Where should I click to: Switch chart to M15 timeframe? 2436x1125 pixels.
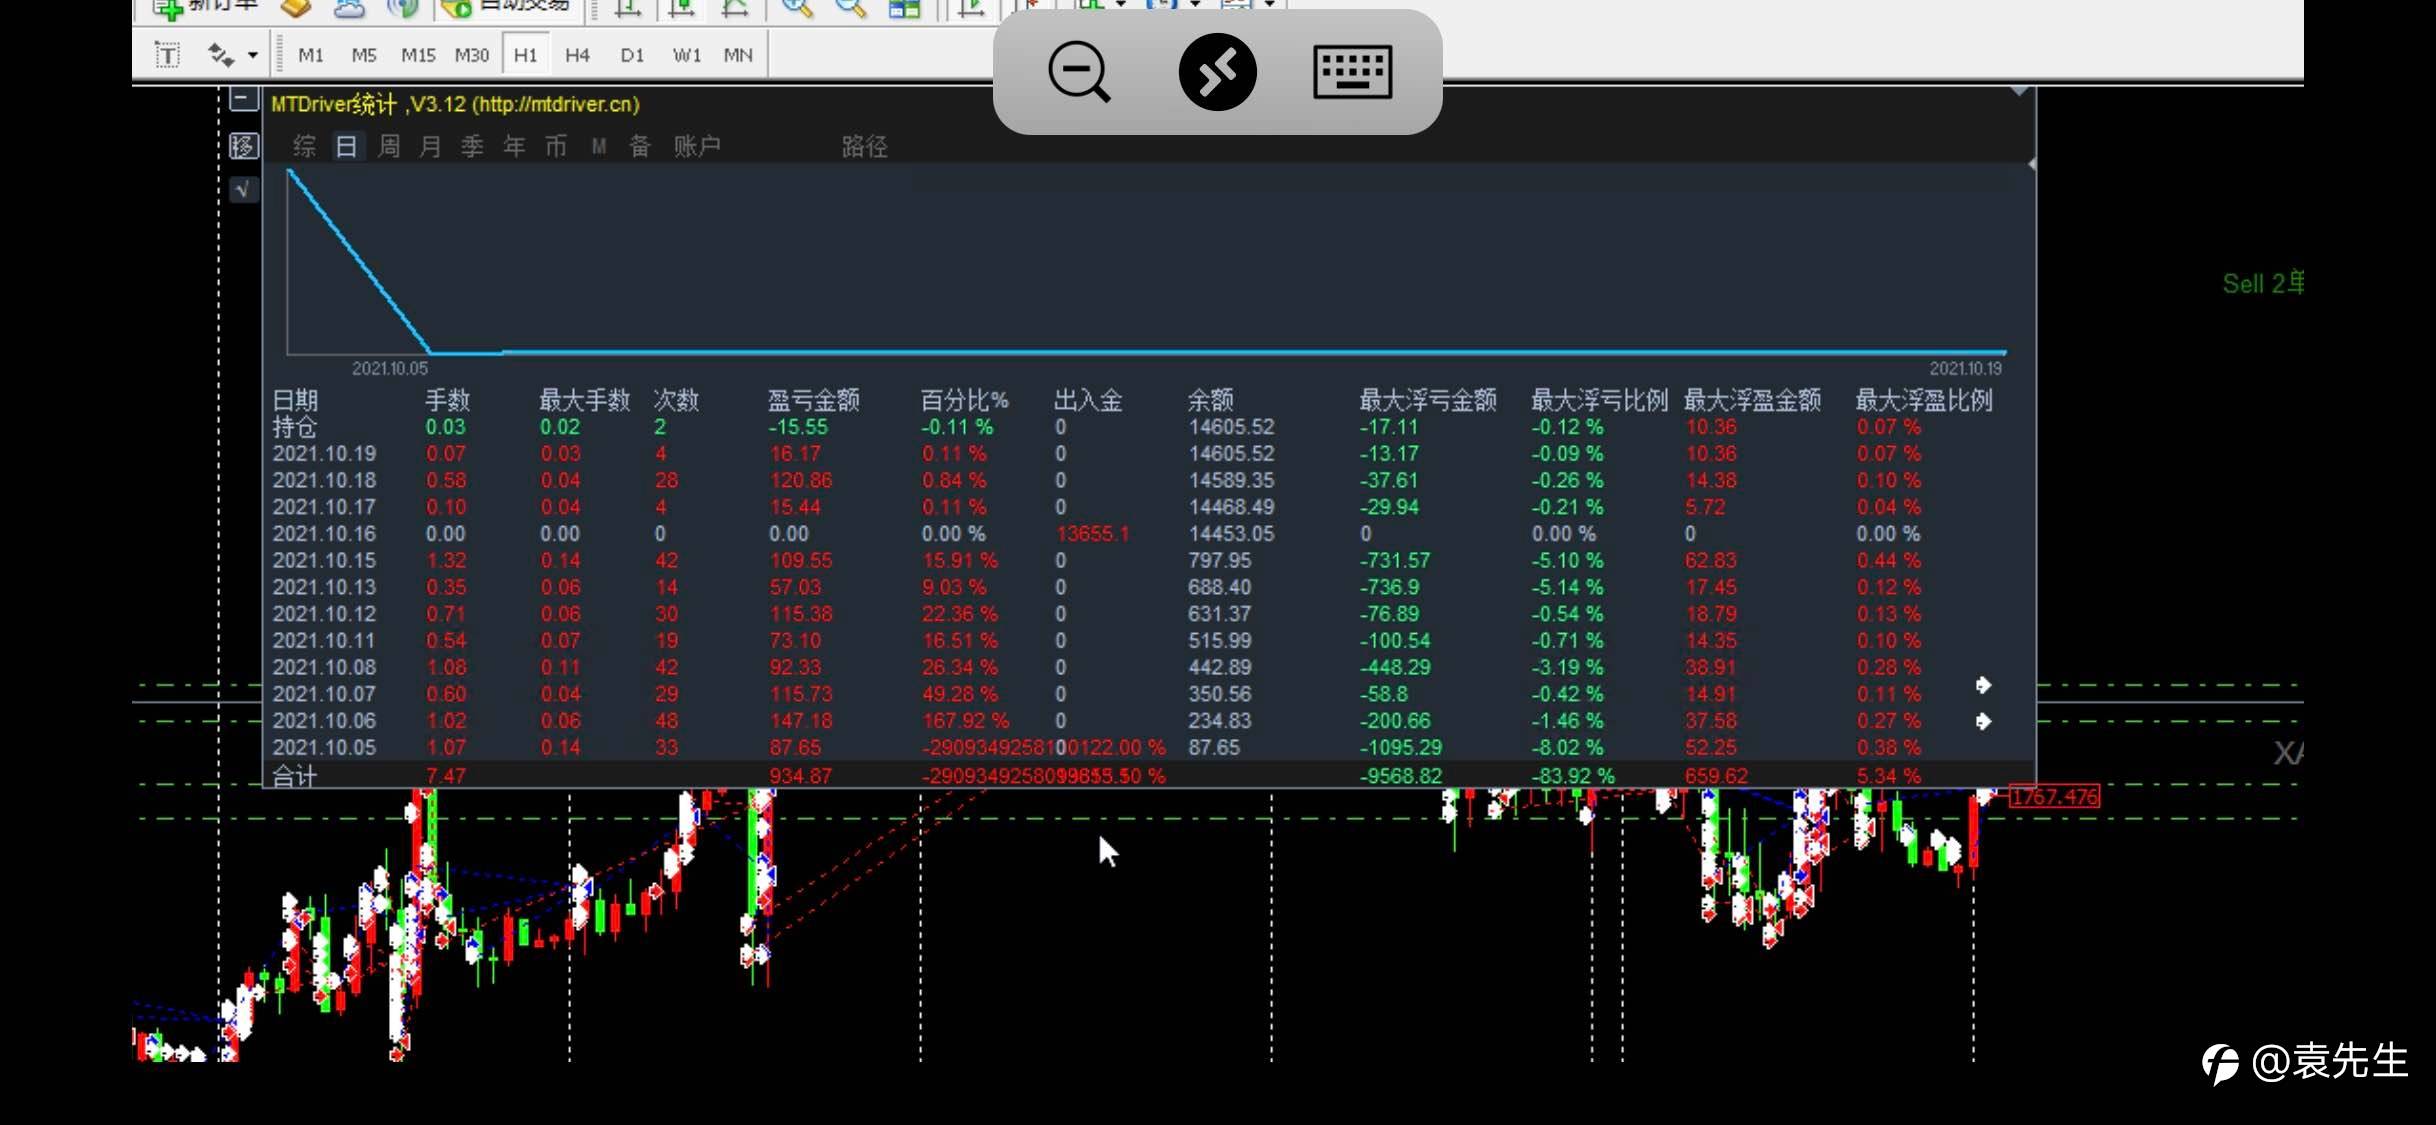(x=418, y=55)
